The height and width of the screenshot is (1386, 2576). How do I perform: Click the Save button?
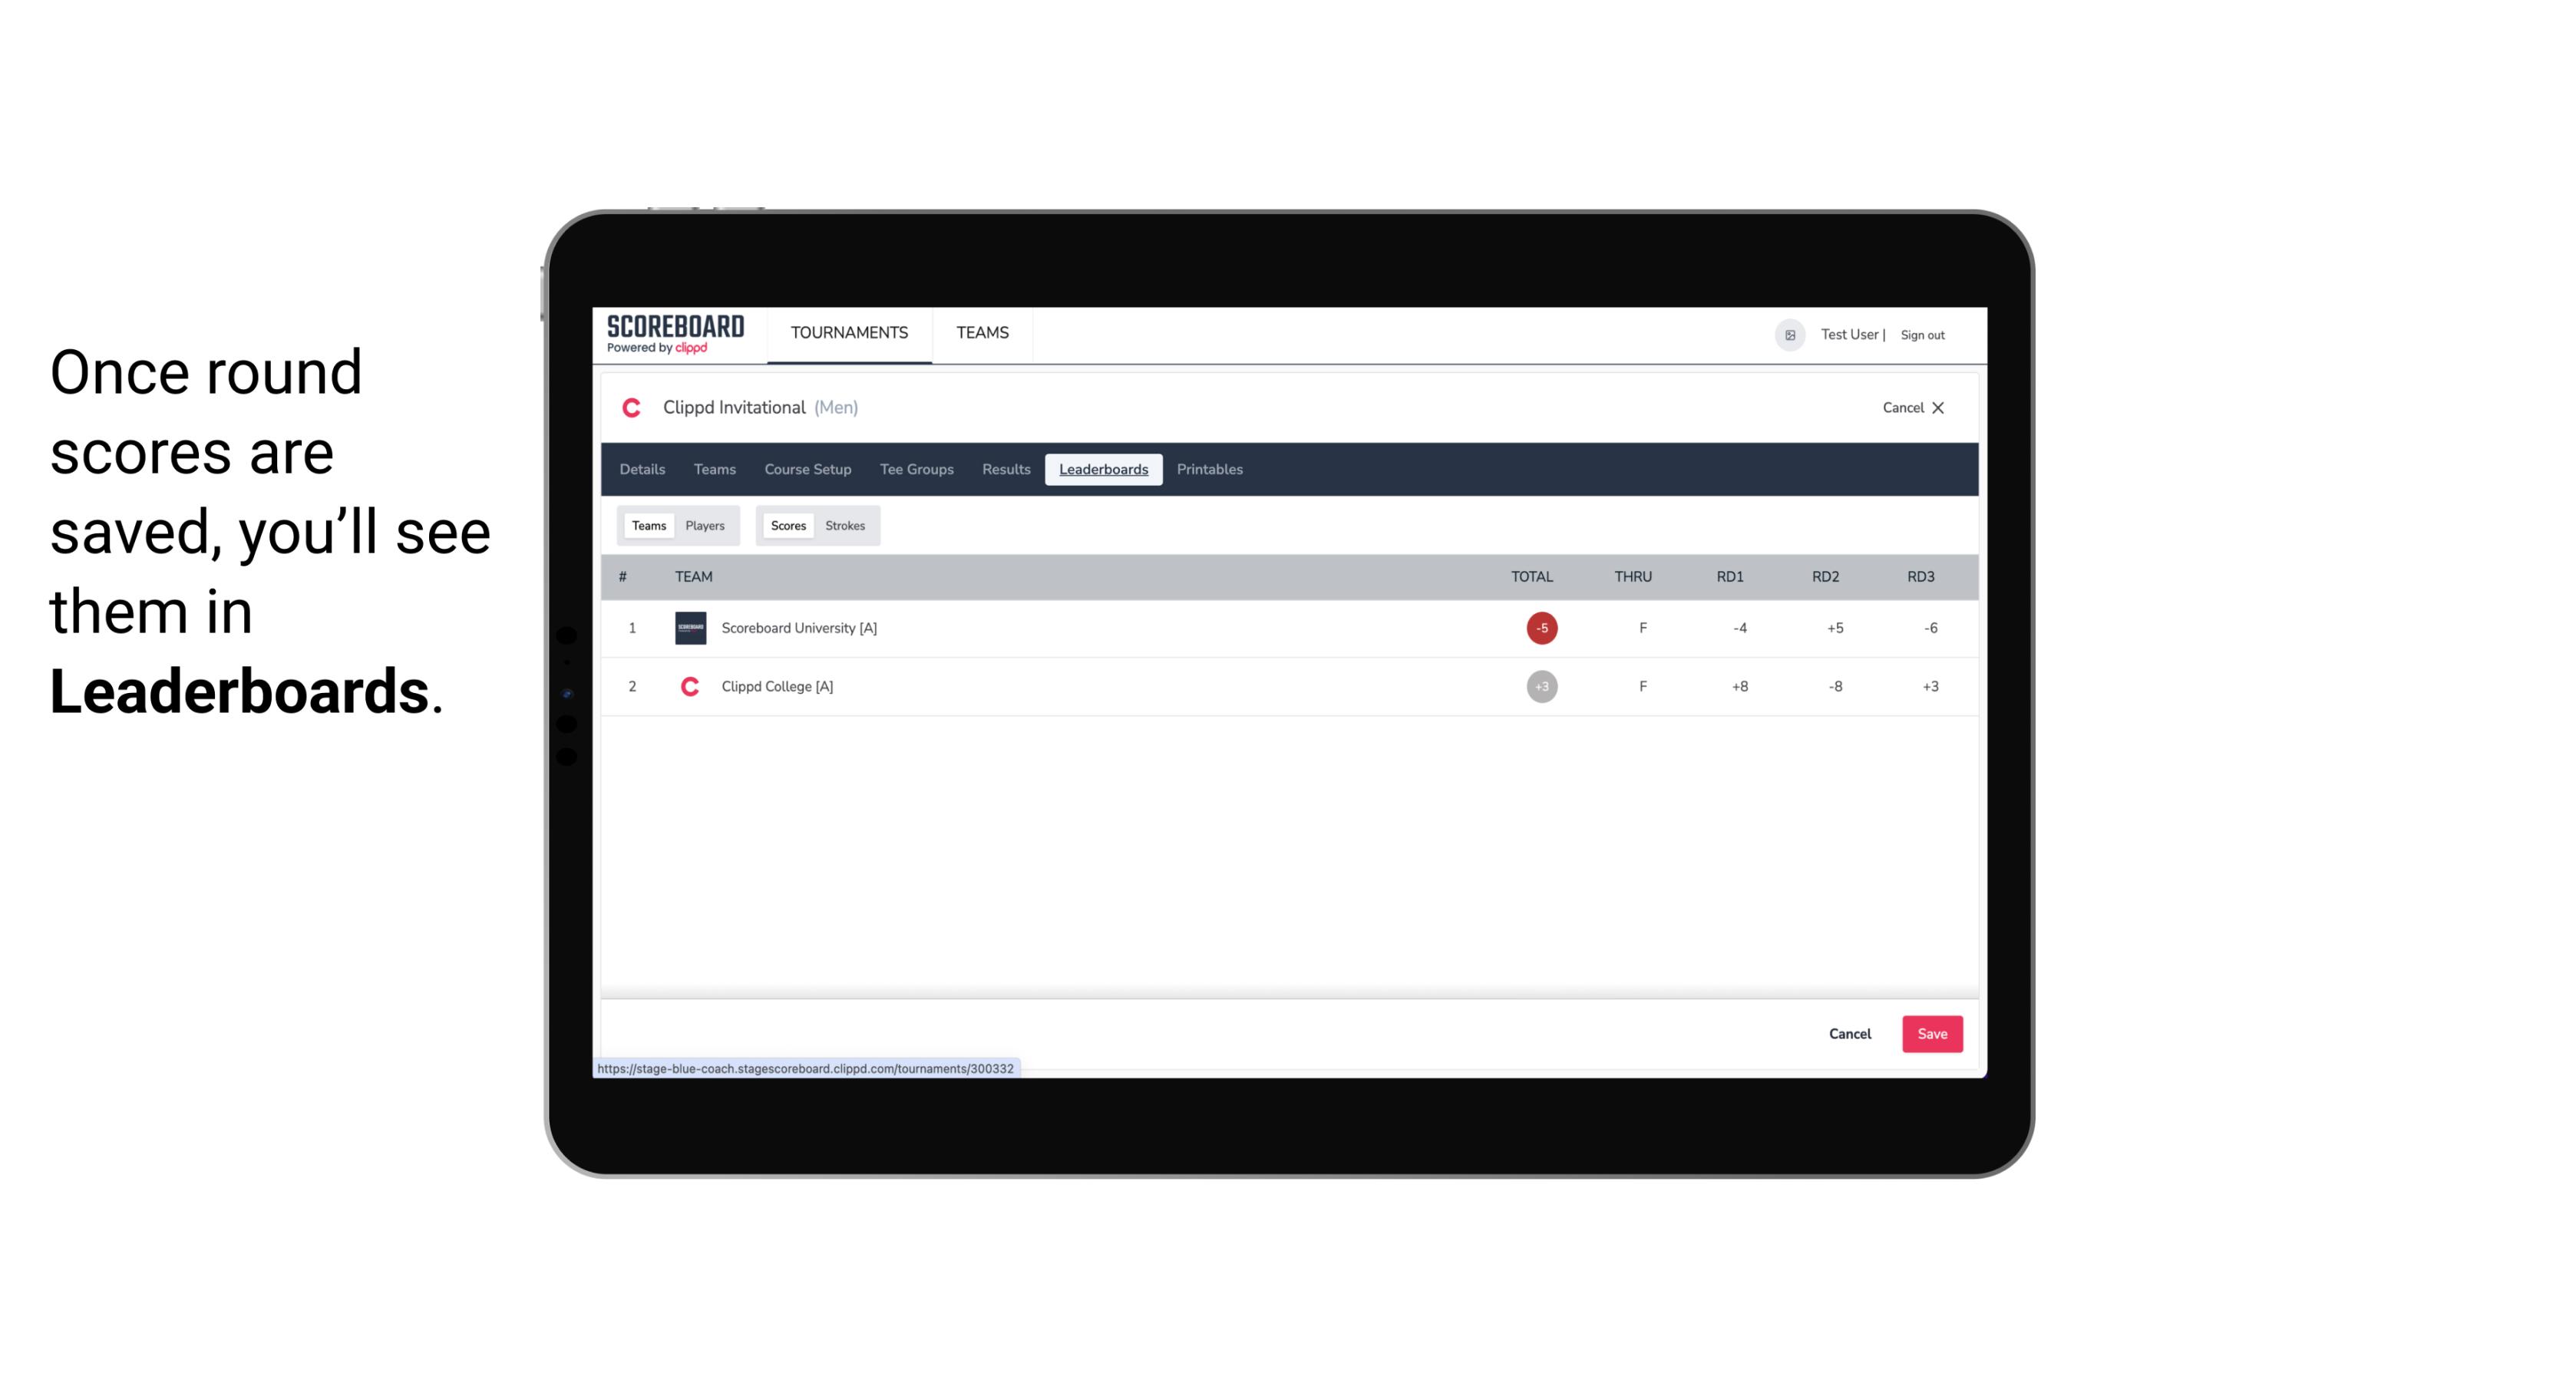click(x=1930, y=1033)
